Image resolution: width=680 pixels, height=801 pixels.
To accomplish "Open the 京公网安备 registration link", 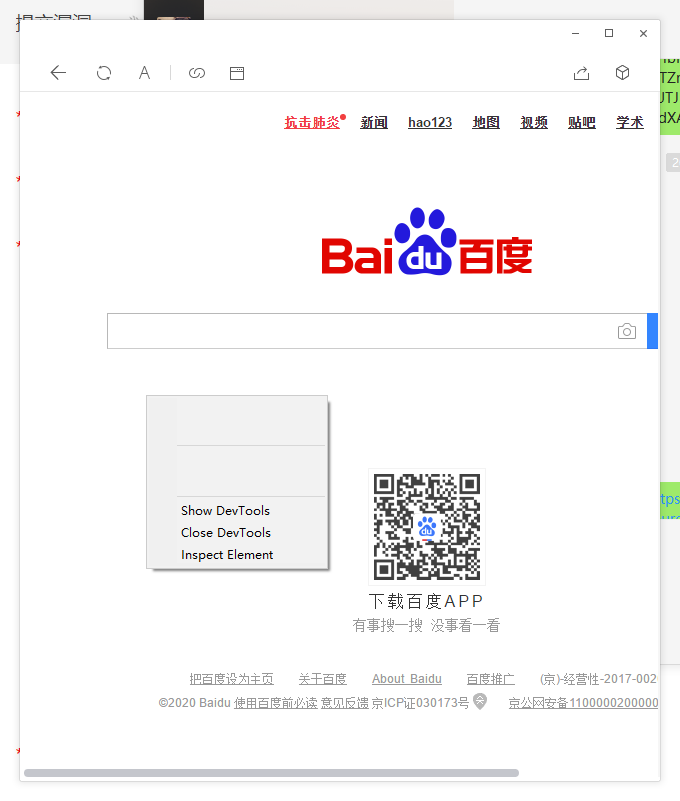I will [583, 703].
